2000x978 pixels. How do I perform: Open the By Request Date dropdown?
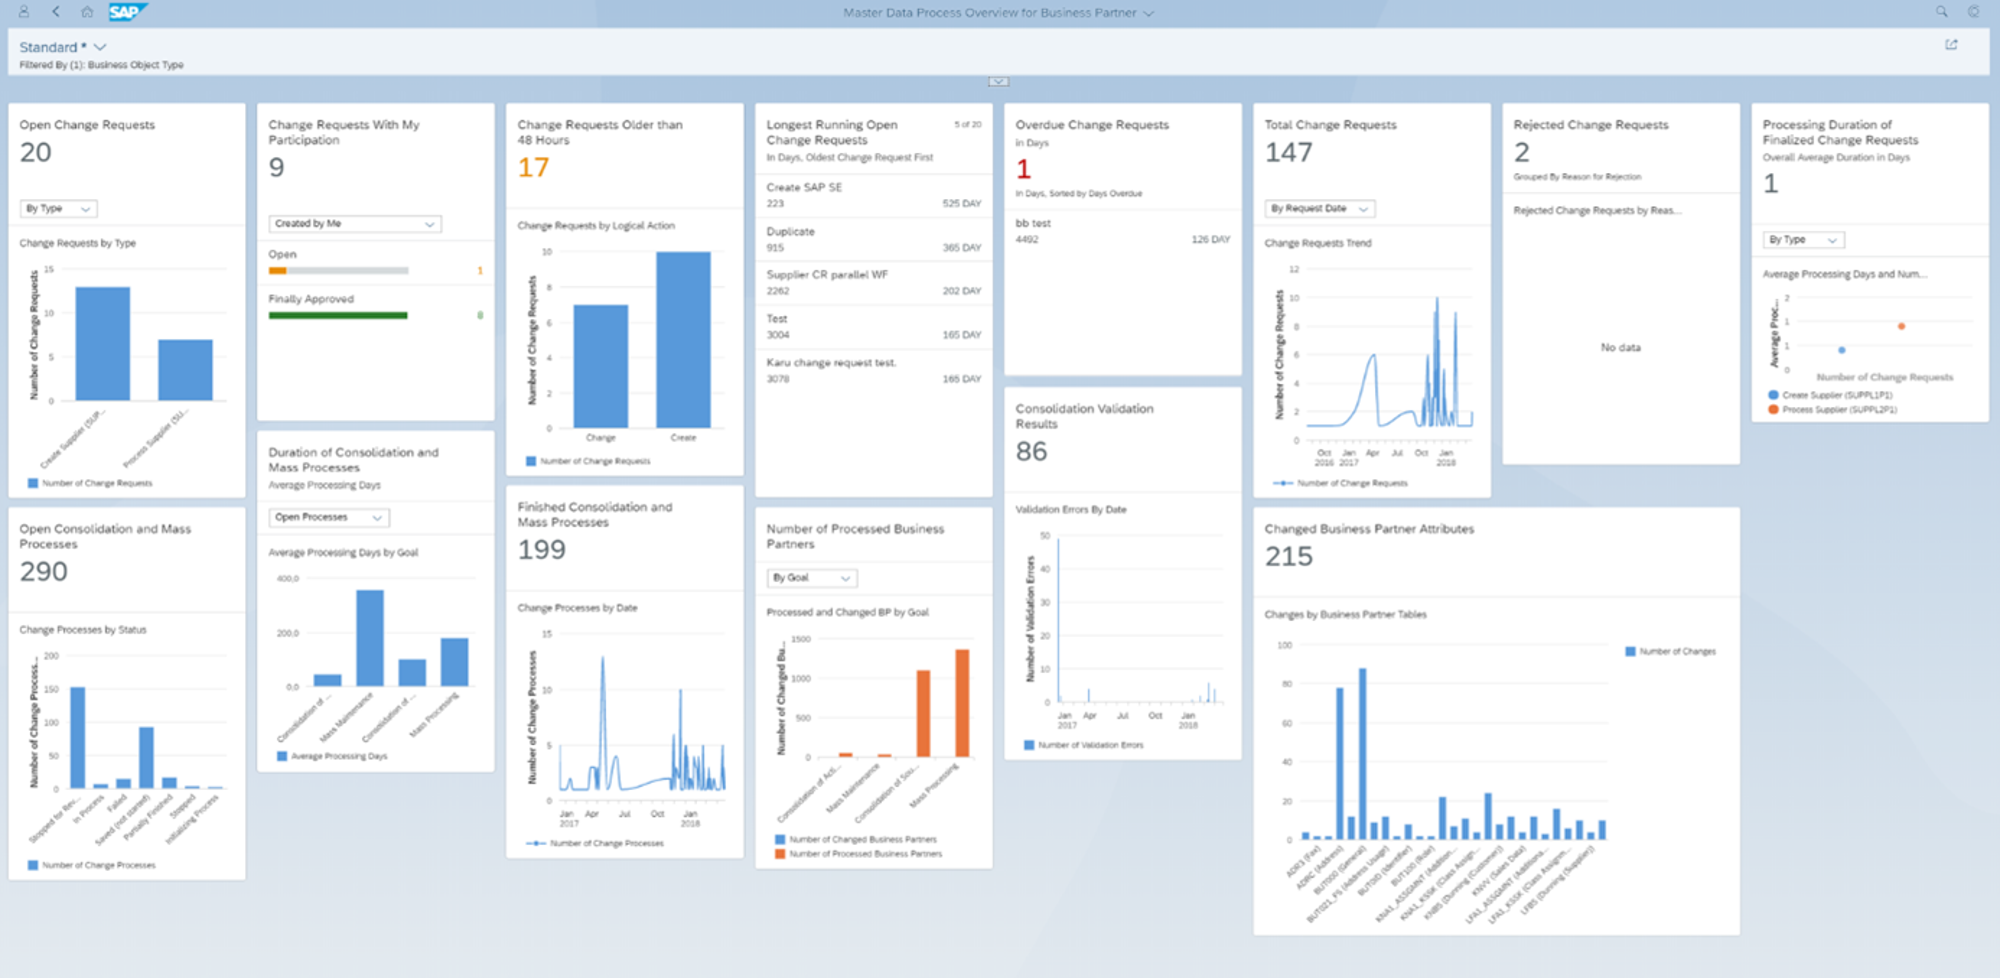pos(1318,208)
